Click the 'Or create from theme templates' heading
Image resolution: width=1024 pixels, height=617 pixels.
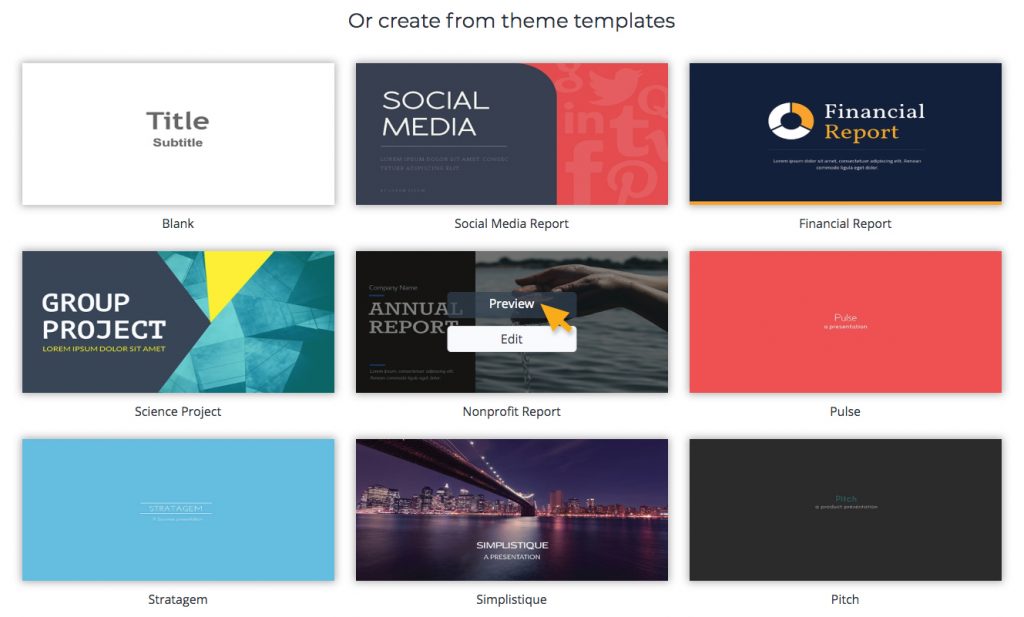click(x=511, y=20)
